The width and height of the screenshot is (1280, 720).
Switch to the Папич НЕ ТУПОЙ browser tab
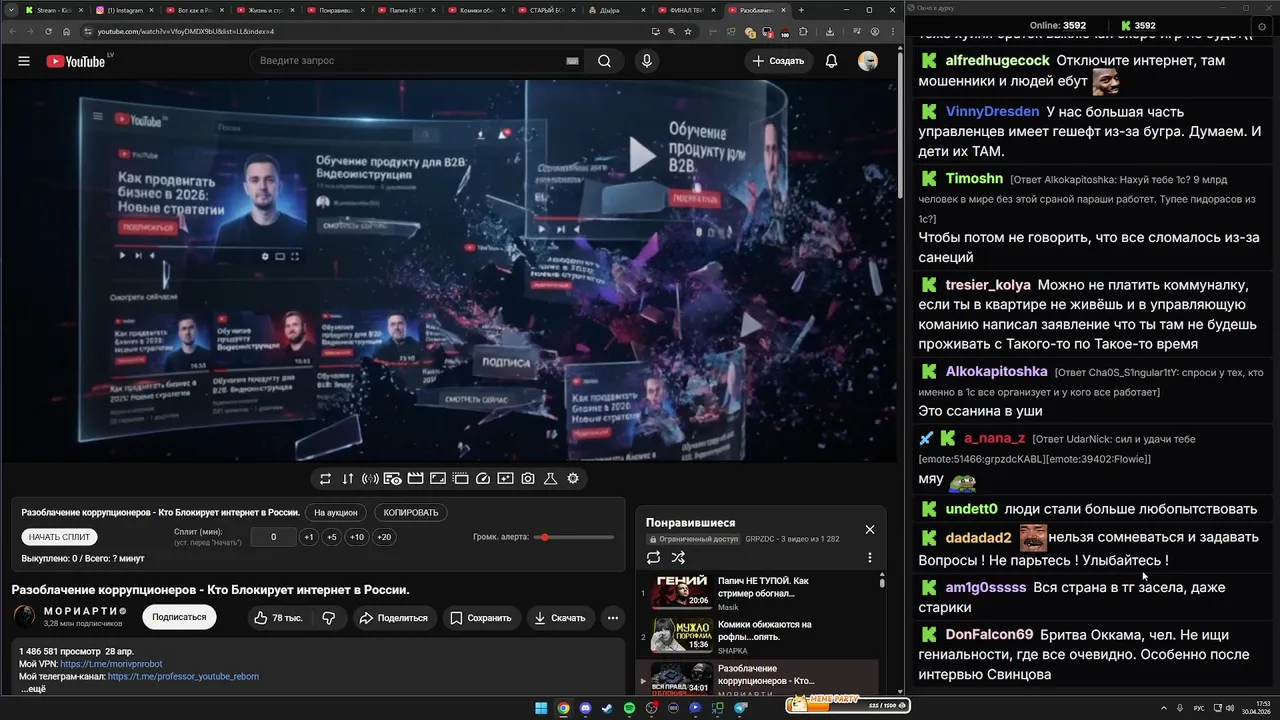point(406,10)
